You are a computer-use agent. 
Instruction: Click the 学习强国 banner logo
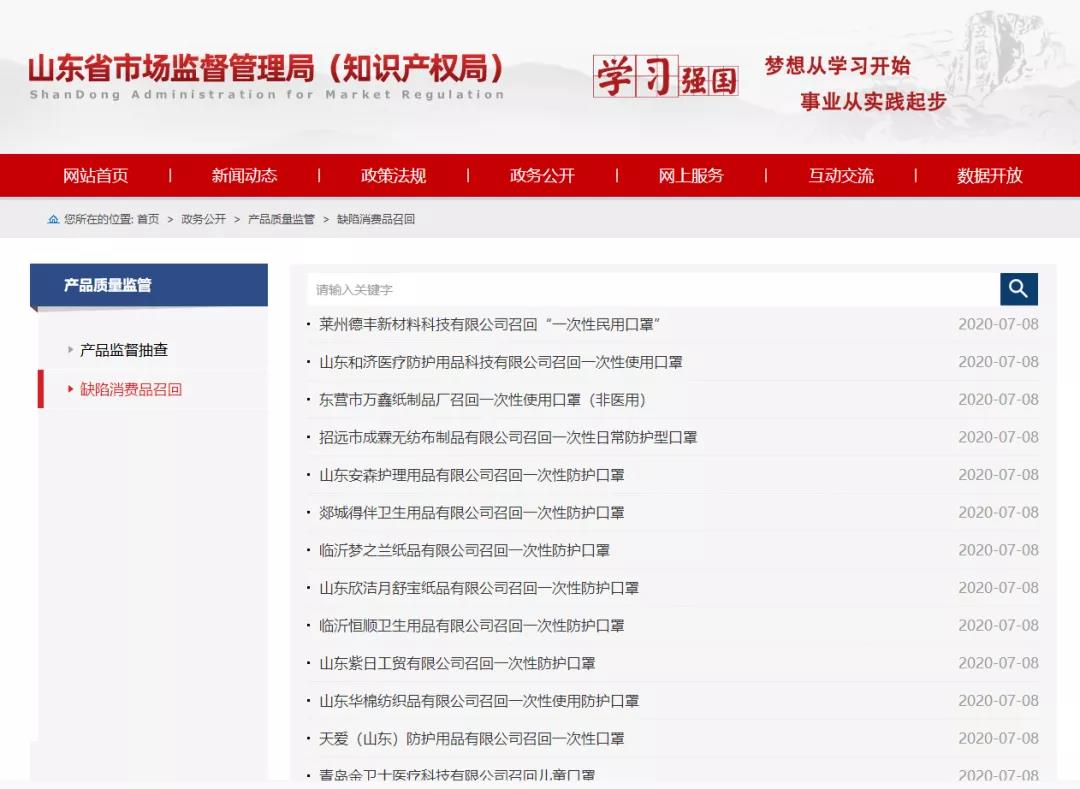pyautogui.click(x=665, y=77)
